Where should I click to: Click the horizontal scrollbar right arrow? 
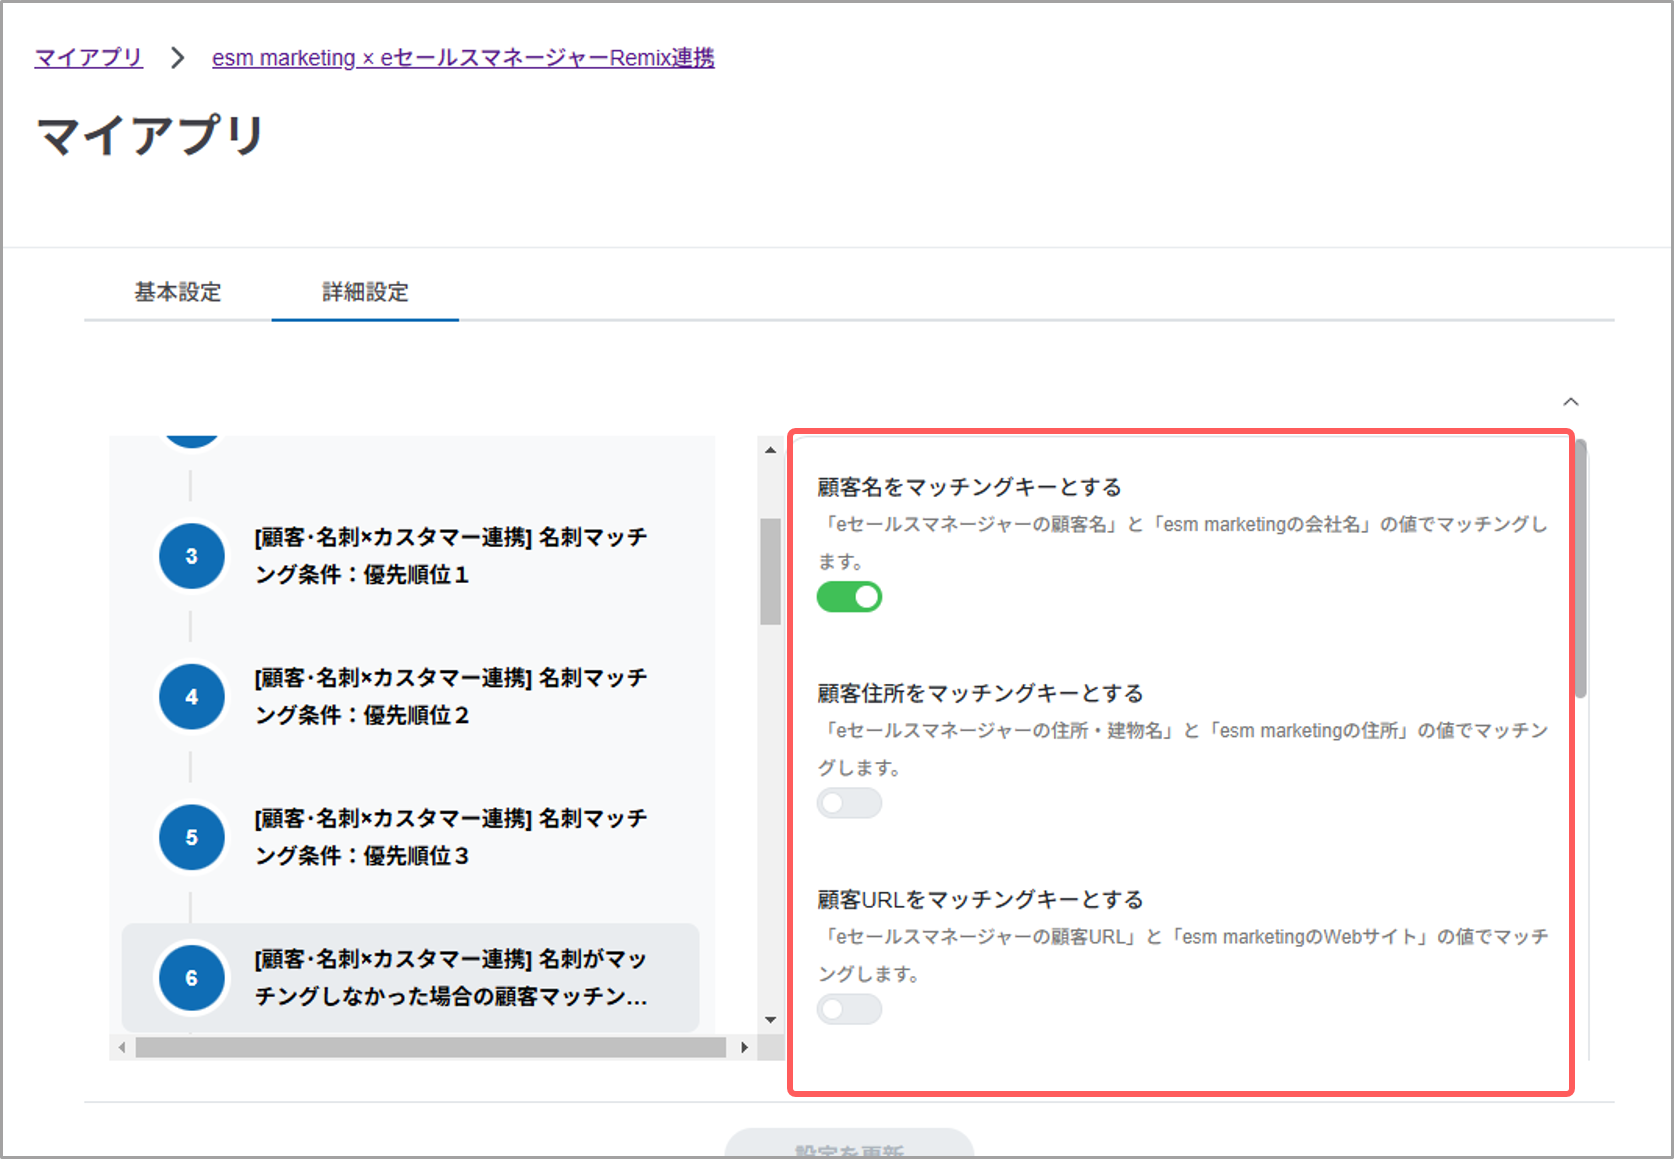click(744, 1047)
